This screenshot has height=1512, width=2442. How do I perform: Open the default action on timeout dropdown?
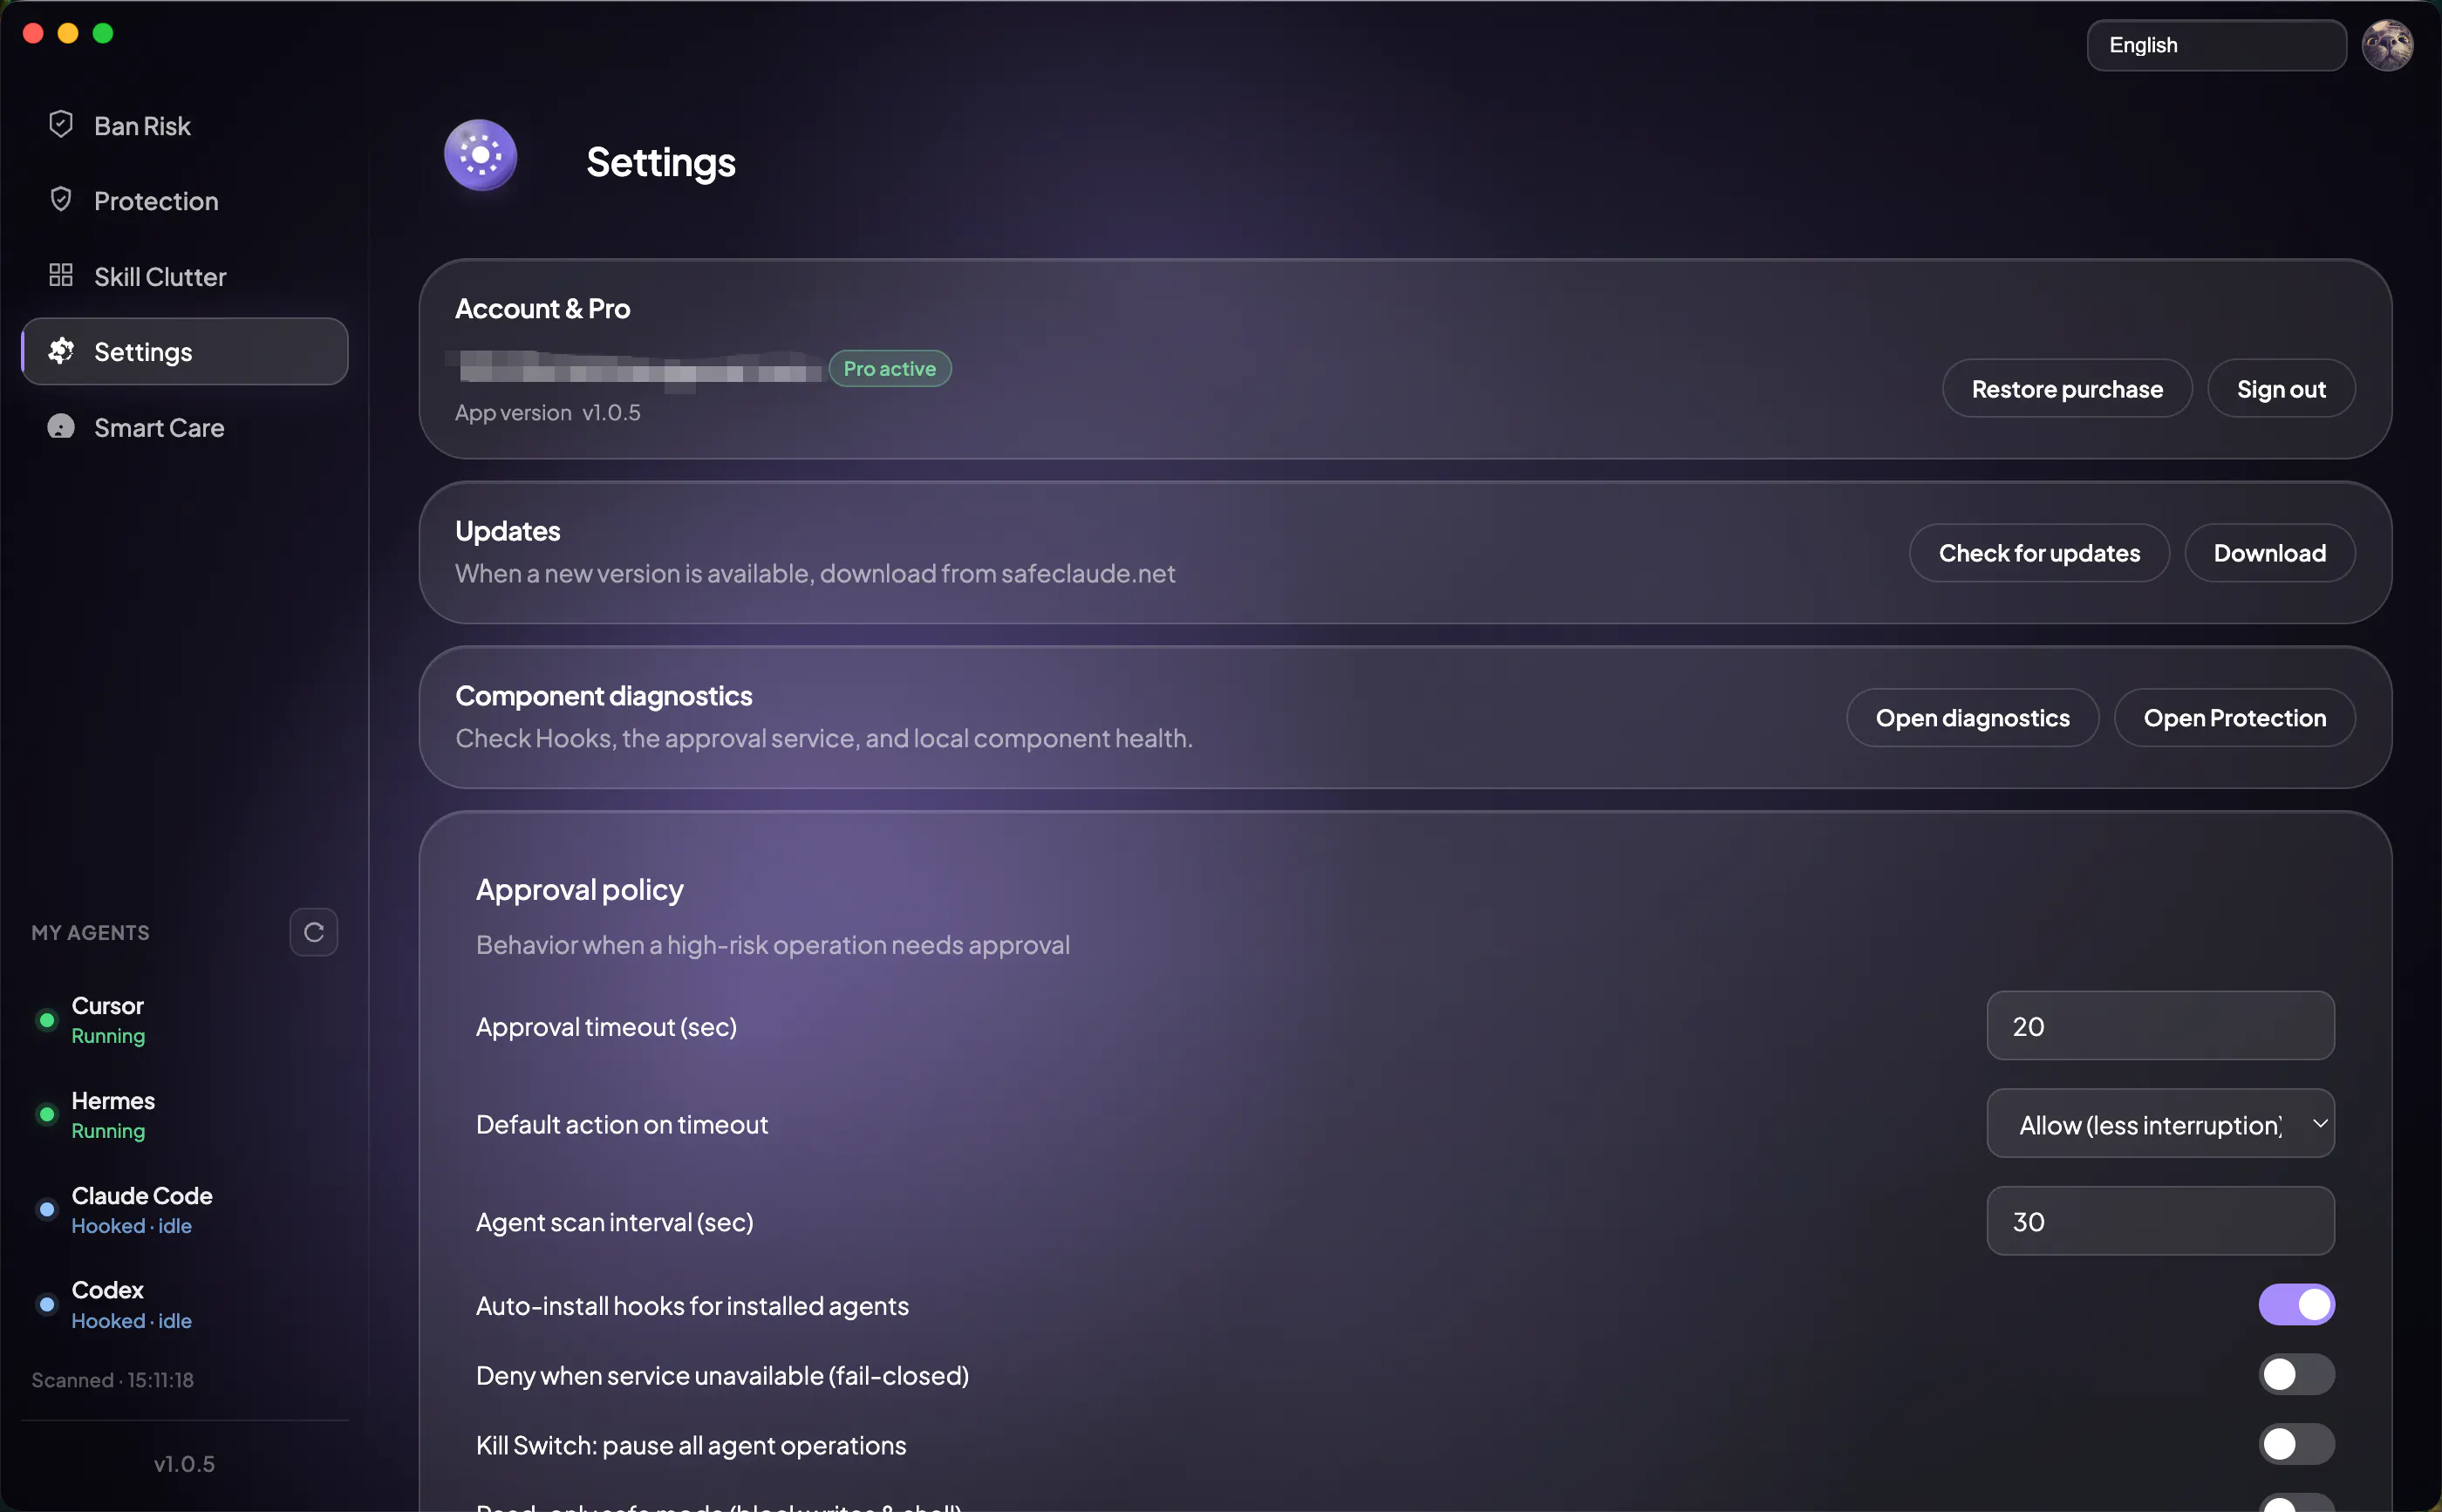tap(2160, 1124)
